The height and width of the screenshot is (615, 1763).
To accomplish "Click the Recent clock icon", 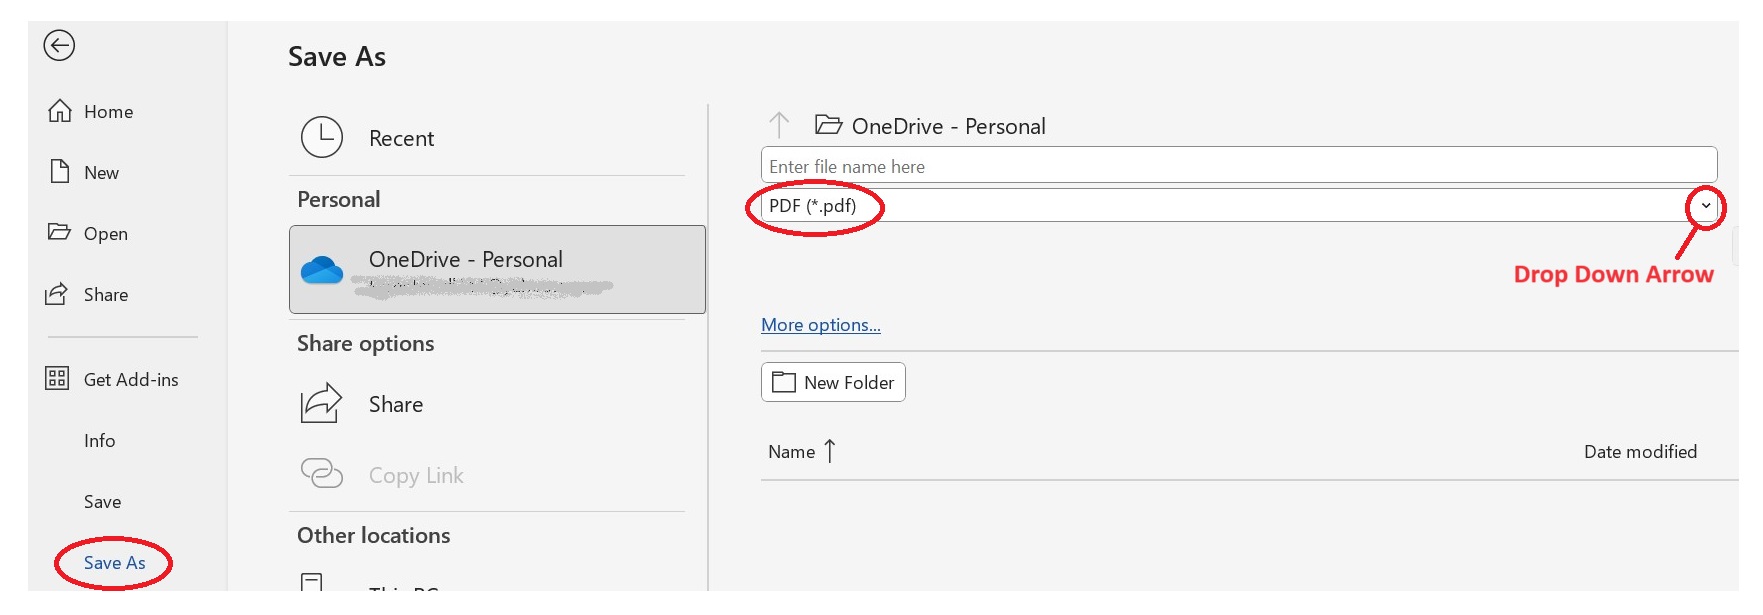I will 322,138.
